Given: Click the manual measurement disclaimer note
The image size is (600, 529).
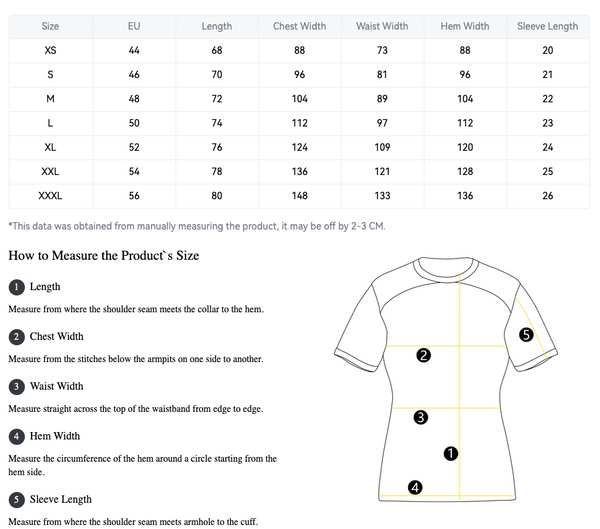Looking at the screenshot, I should [196, 226].
